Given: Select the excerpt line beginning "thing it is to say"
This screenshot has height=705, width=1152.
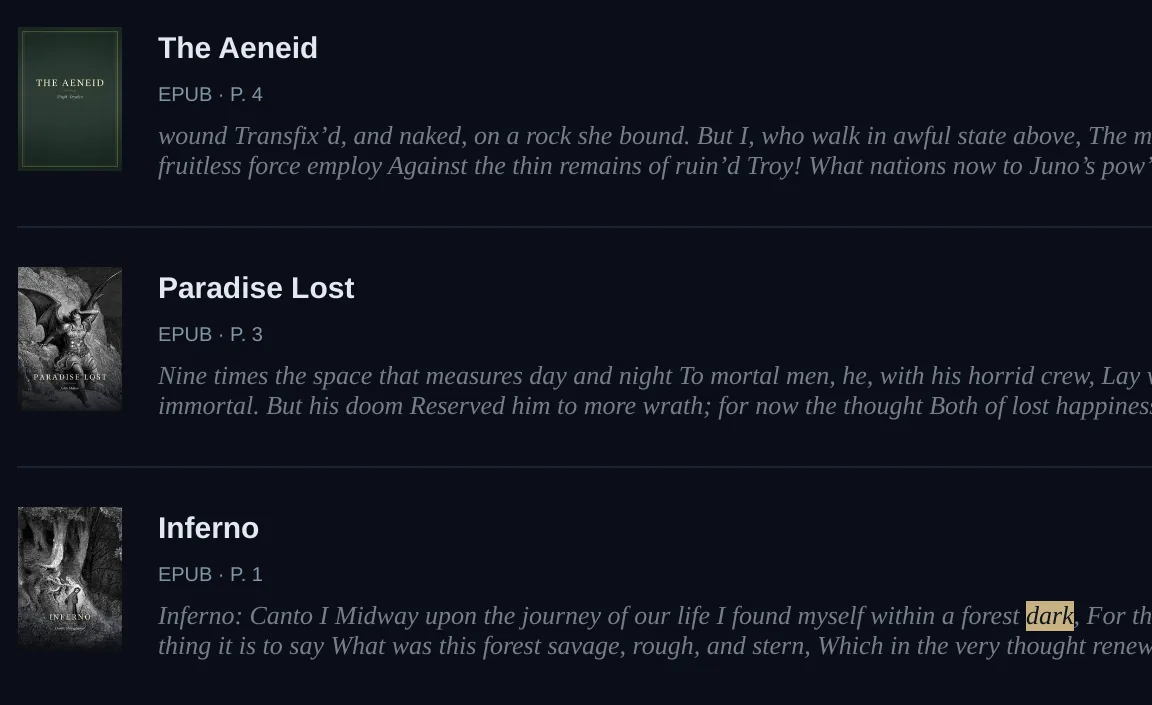Looking at the screenshot, I should [655, 646].
